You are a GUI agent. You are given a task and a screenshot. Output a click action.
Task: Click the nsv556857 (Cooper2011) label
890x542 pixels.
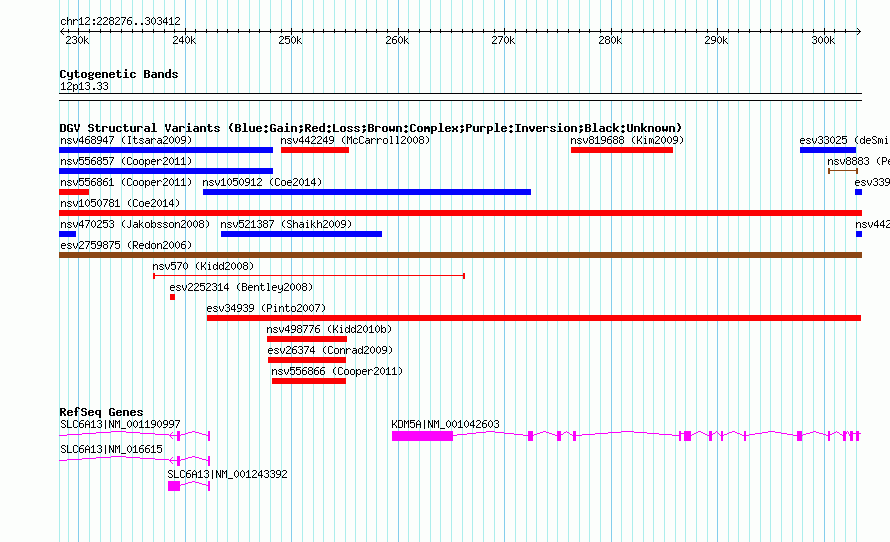click(126, 161)
